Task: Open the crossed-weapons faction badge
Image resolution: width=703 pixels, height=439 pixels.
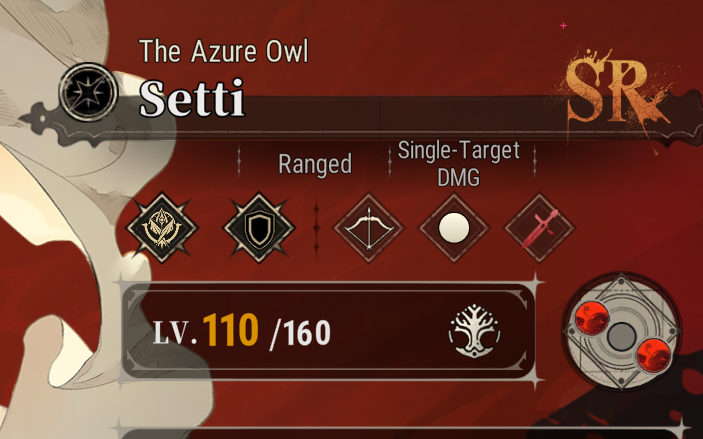Action: (x=162, y=227)
